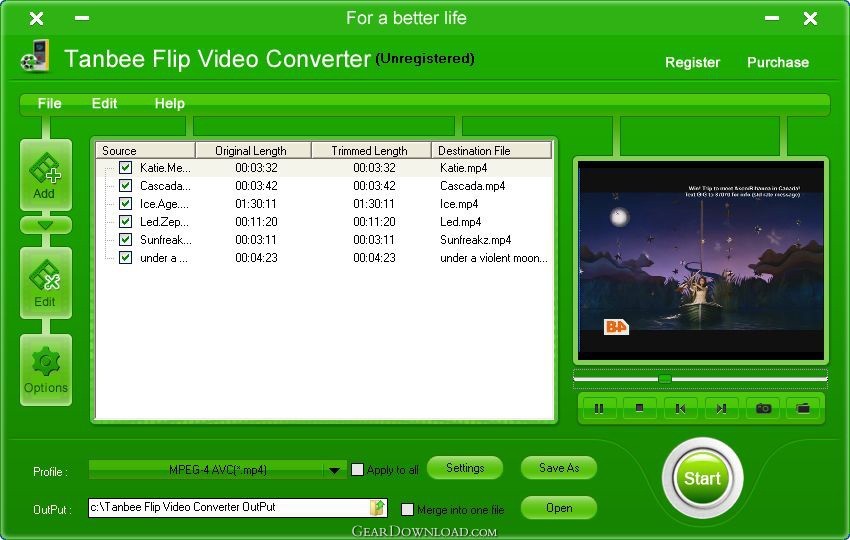Click the Register link
The image size is (850, 540).
692,62
